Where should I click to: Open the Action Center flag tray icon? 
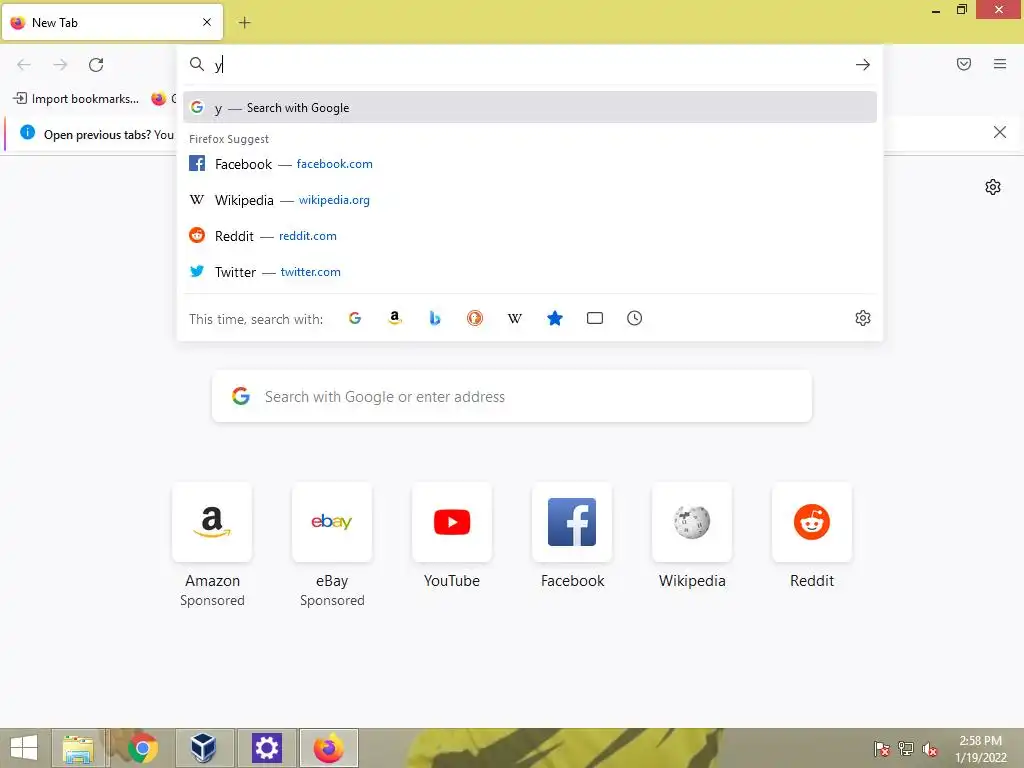[882, 749]
